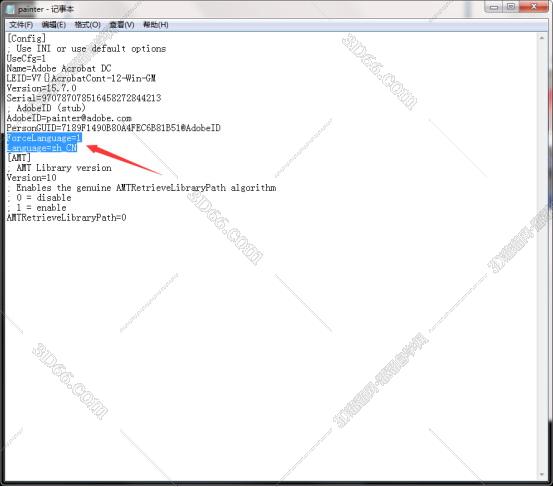Click the AdobeID=painter@adobe.com line
553x487 pixels.
coord(69,118)
